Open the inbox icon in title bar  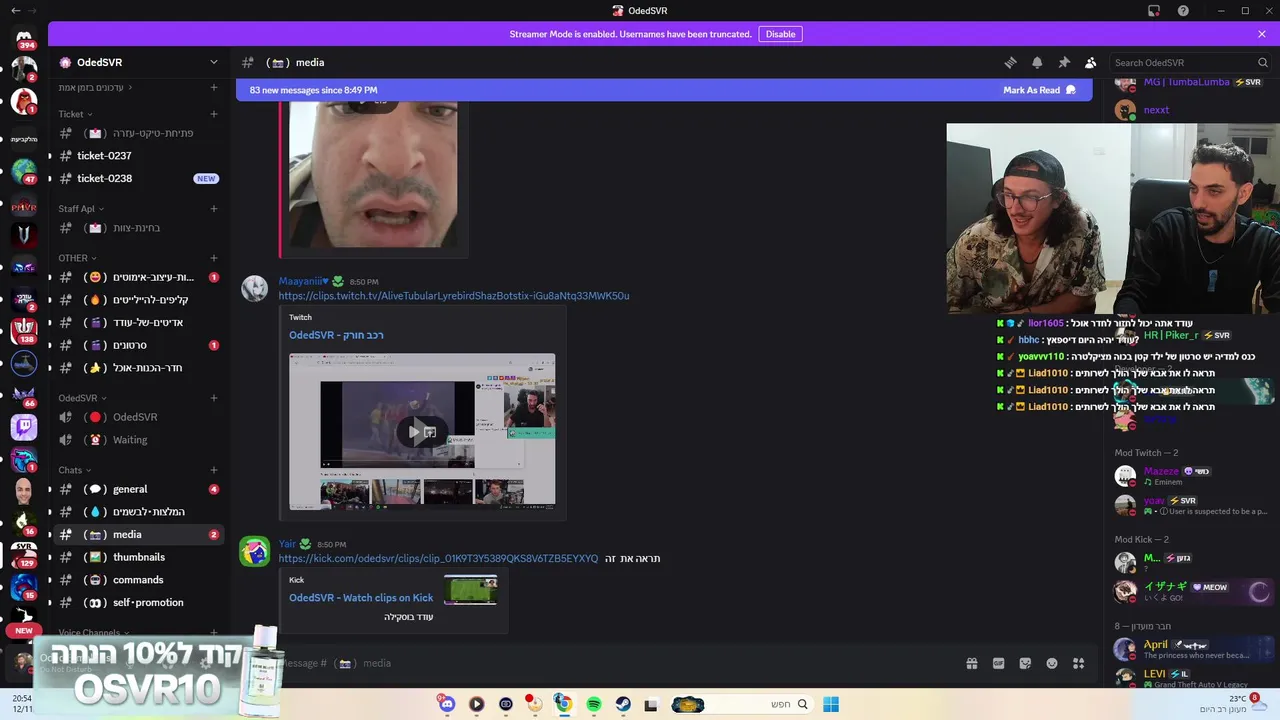(x=1154, y=11)
